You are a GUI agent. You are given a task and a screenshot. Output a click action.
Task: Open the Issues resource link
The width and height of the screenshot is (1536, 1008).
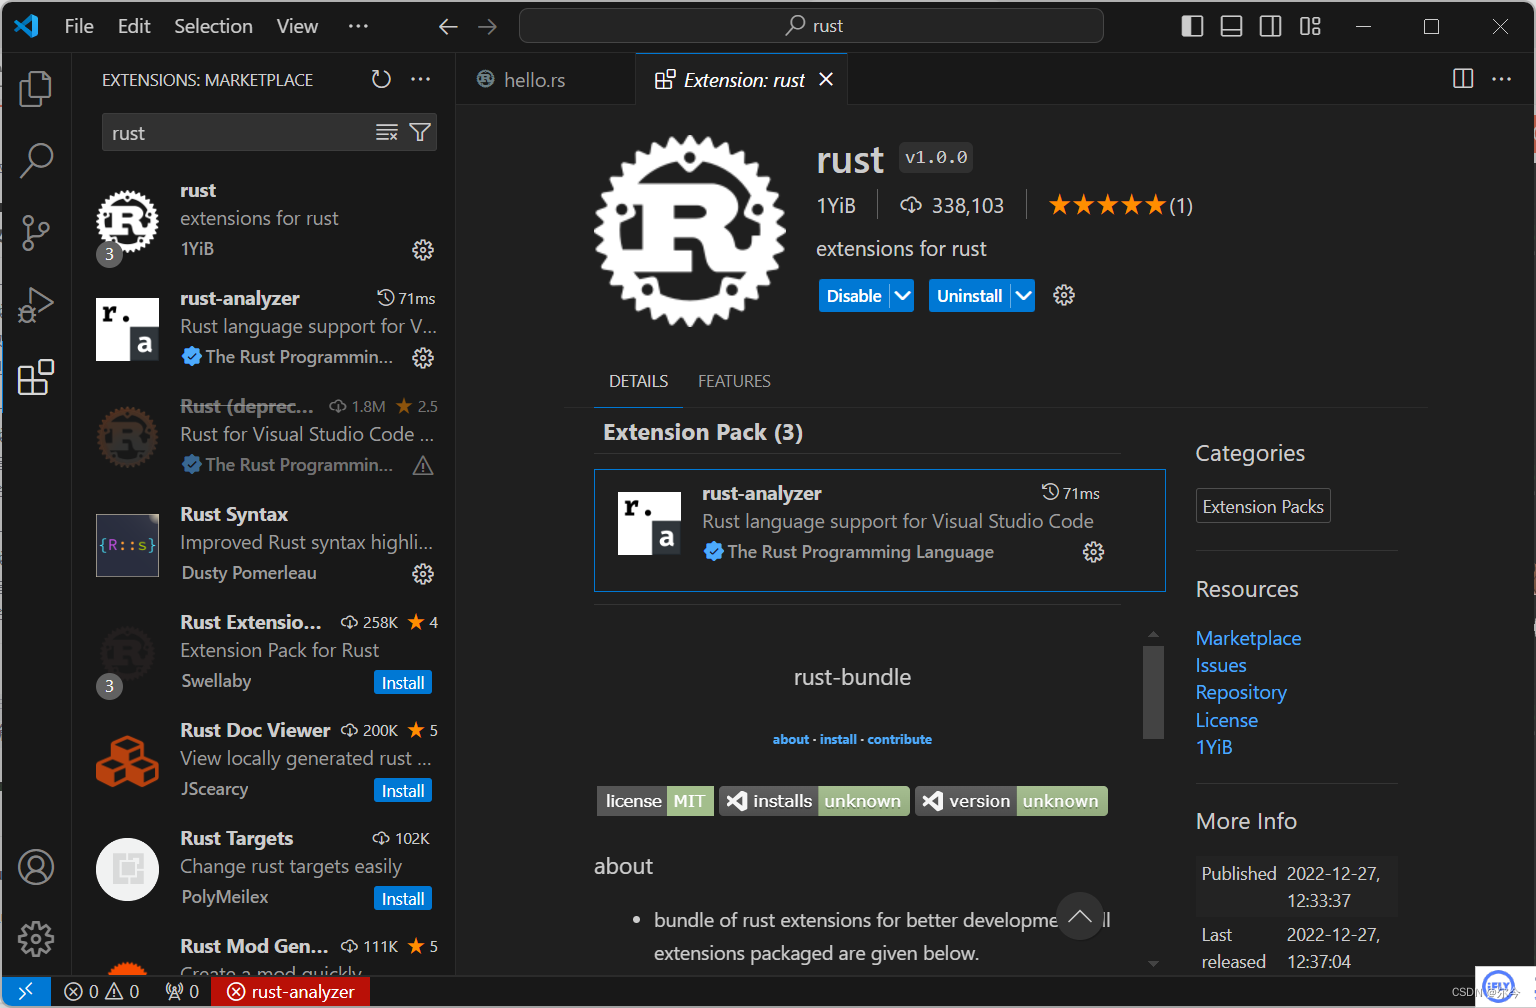click(x=1221, y=665)
